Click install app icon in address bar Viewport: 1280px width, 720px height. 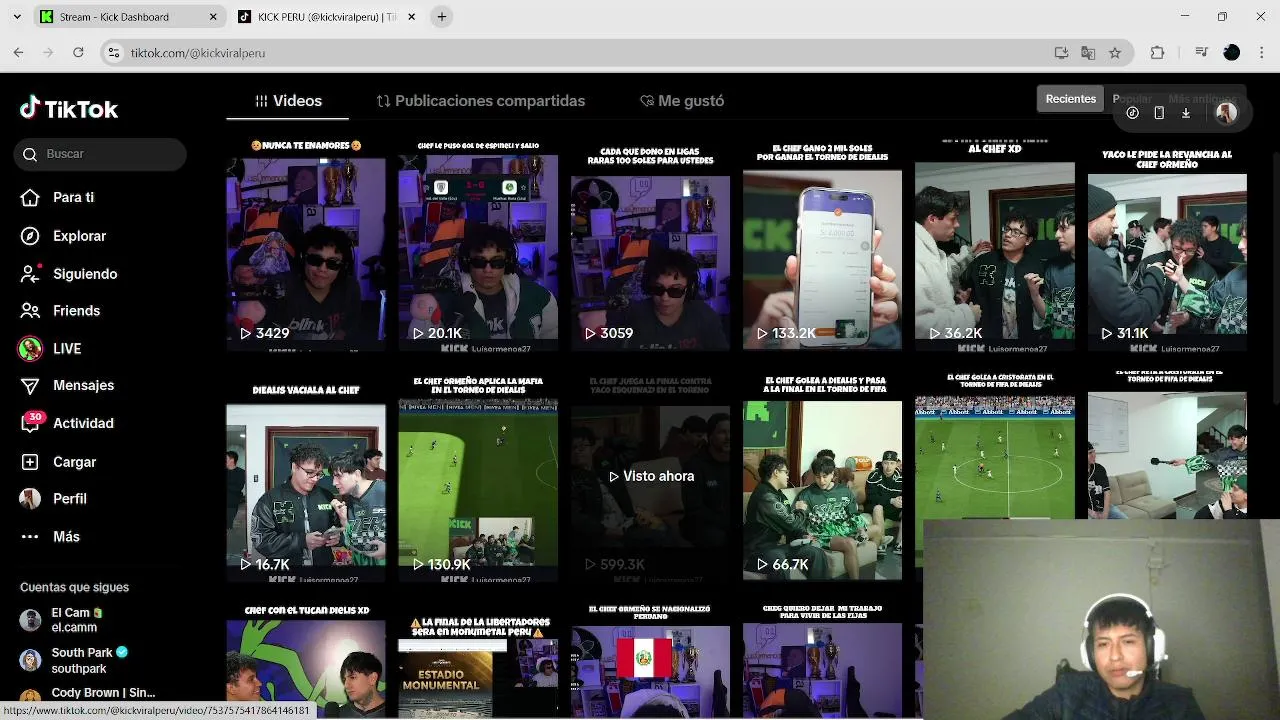click(1062, 53)
